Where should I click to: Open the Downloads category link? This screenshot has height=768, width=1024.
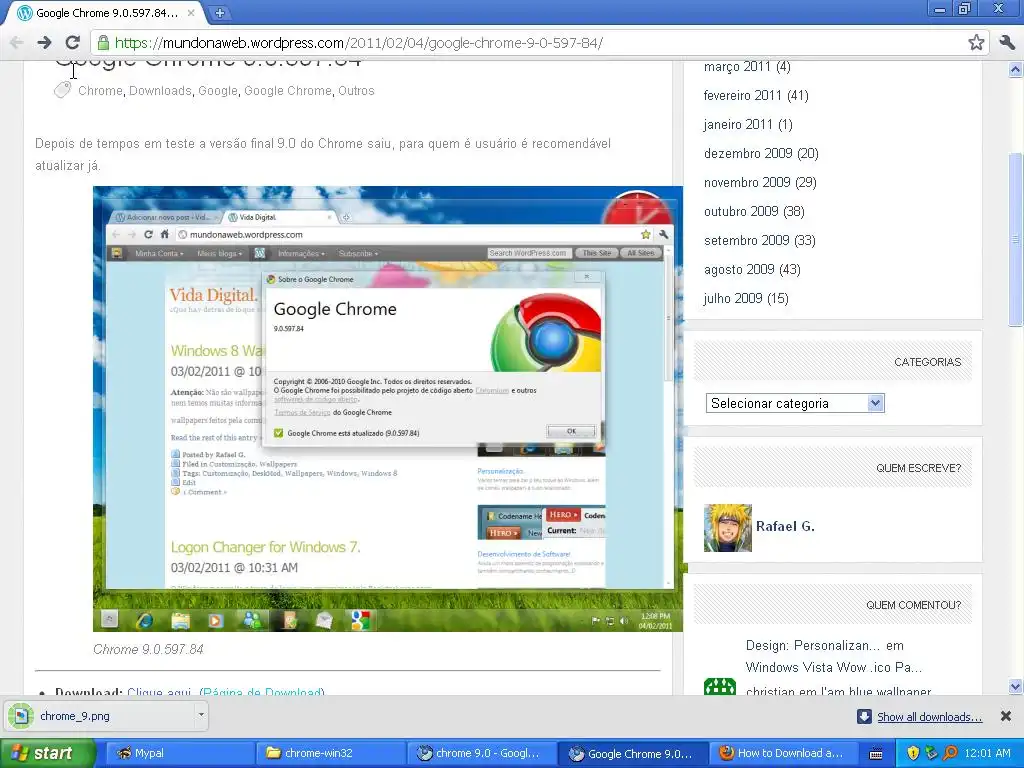[160, 91]
